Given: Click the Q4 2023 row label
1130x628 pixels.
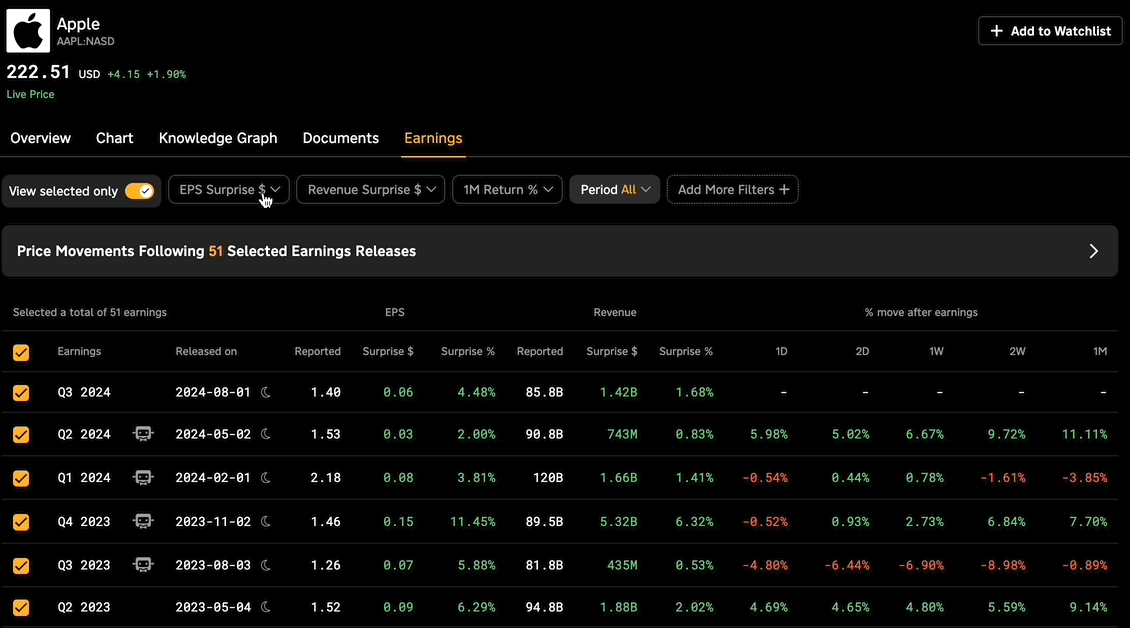Looking at the screenshot, I should point(84,522).
